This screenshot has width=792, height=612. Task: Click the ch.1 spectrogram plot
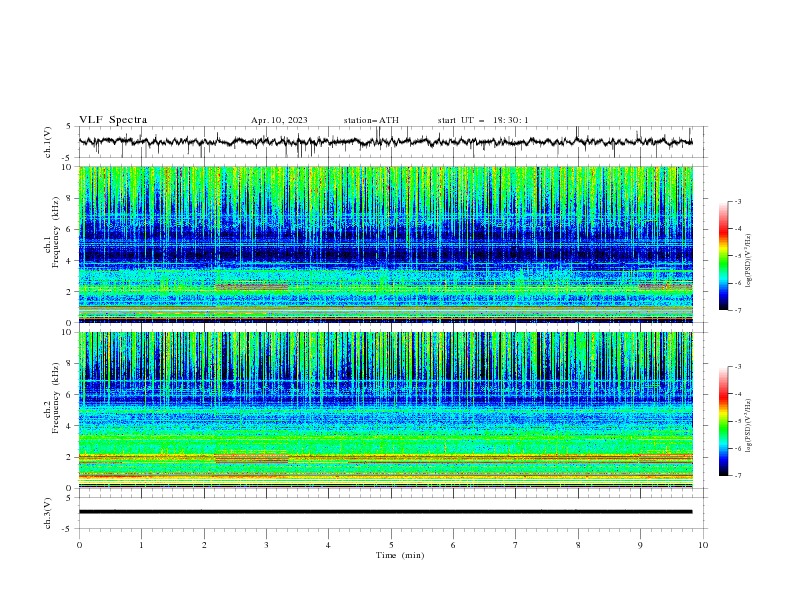click(385, 244)
